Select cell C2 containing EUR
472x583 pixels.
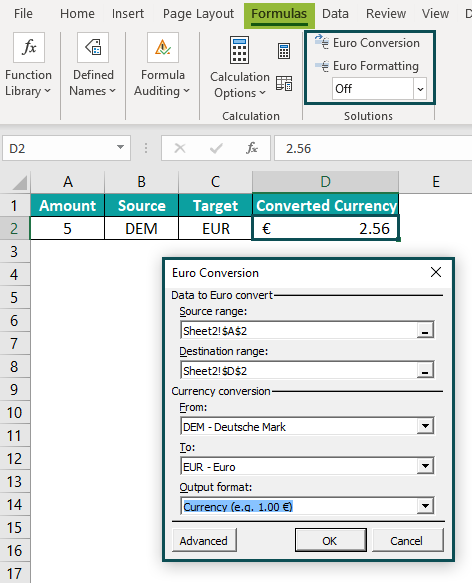215,228
